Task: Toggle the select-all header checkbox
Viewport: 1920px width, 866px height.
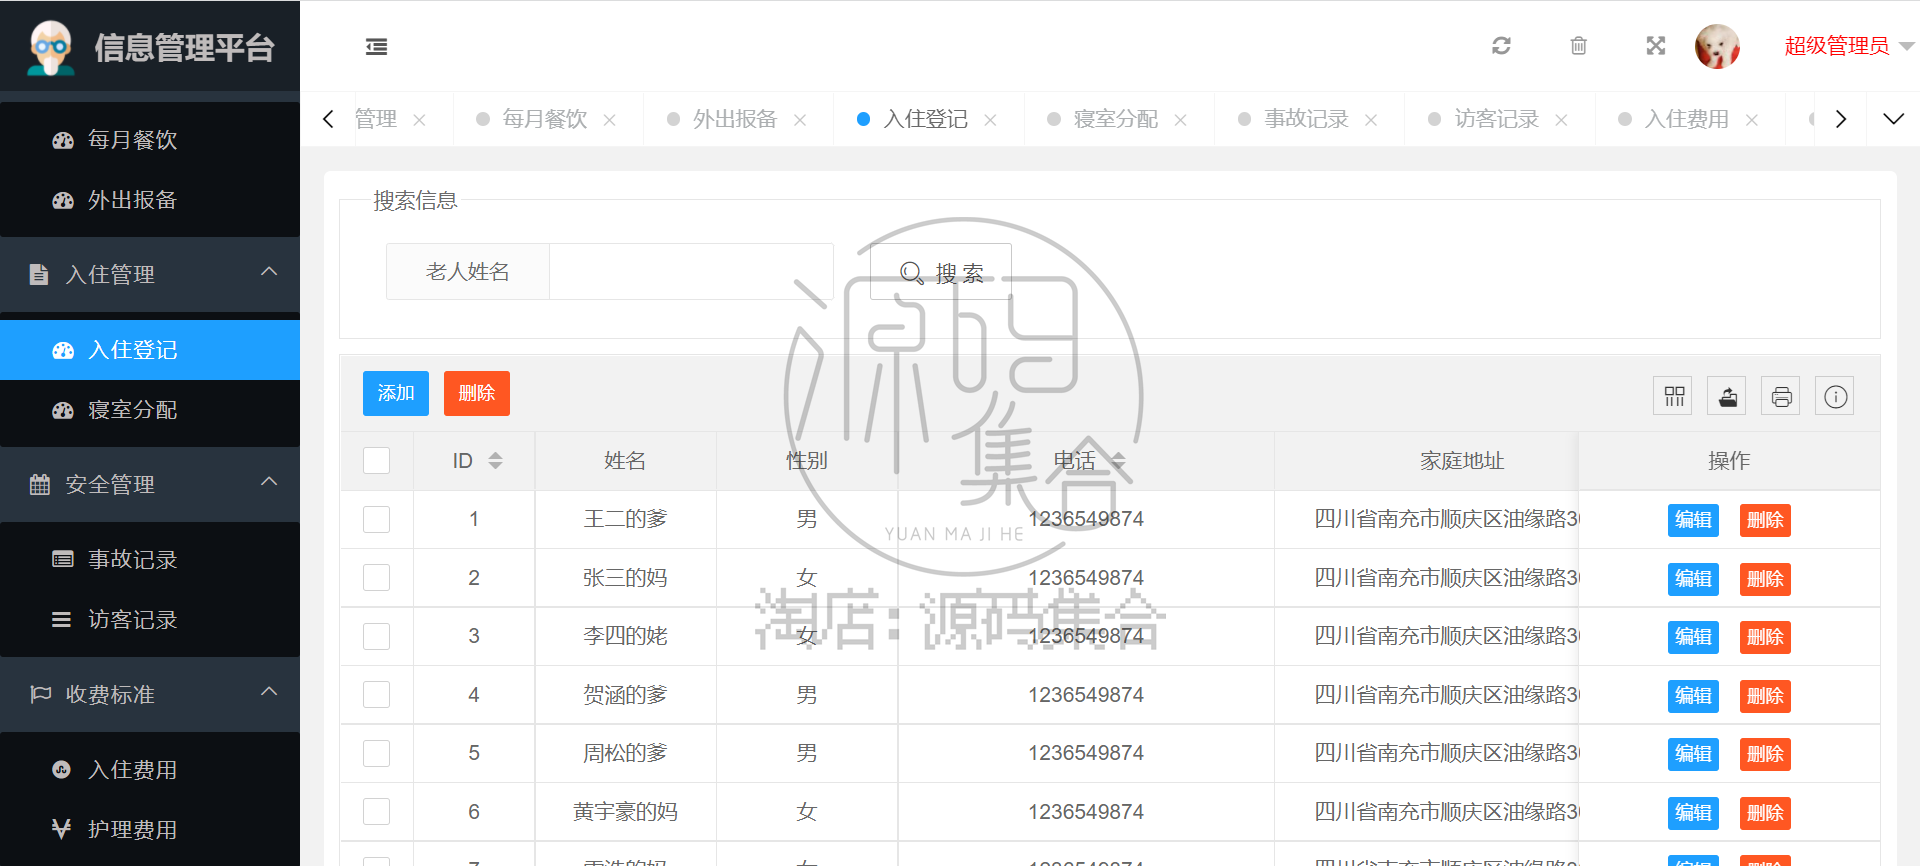Action: [376, 461]
